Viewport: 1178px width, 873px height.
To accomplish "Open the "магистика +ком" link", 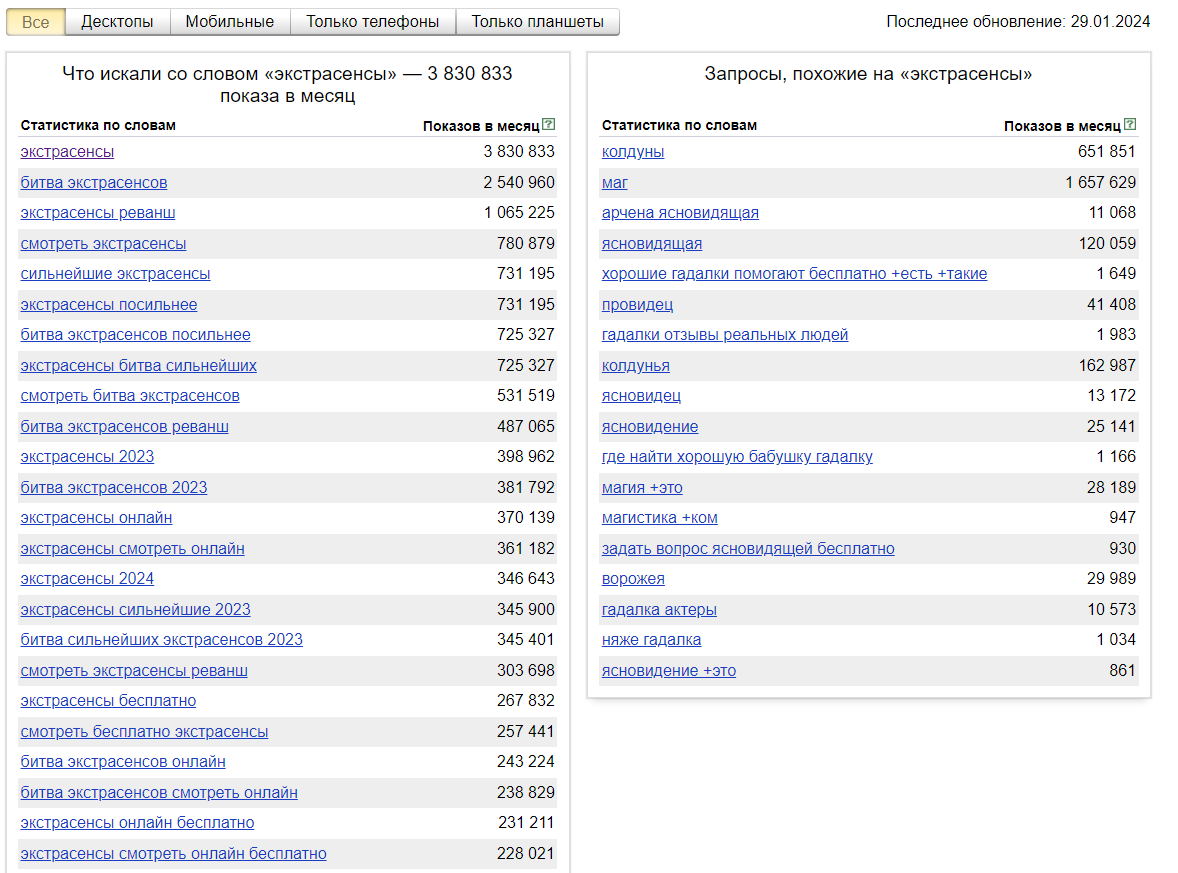I will [659, 518].
